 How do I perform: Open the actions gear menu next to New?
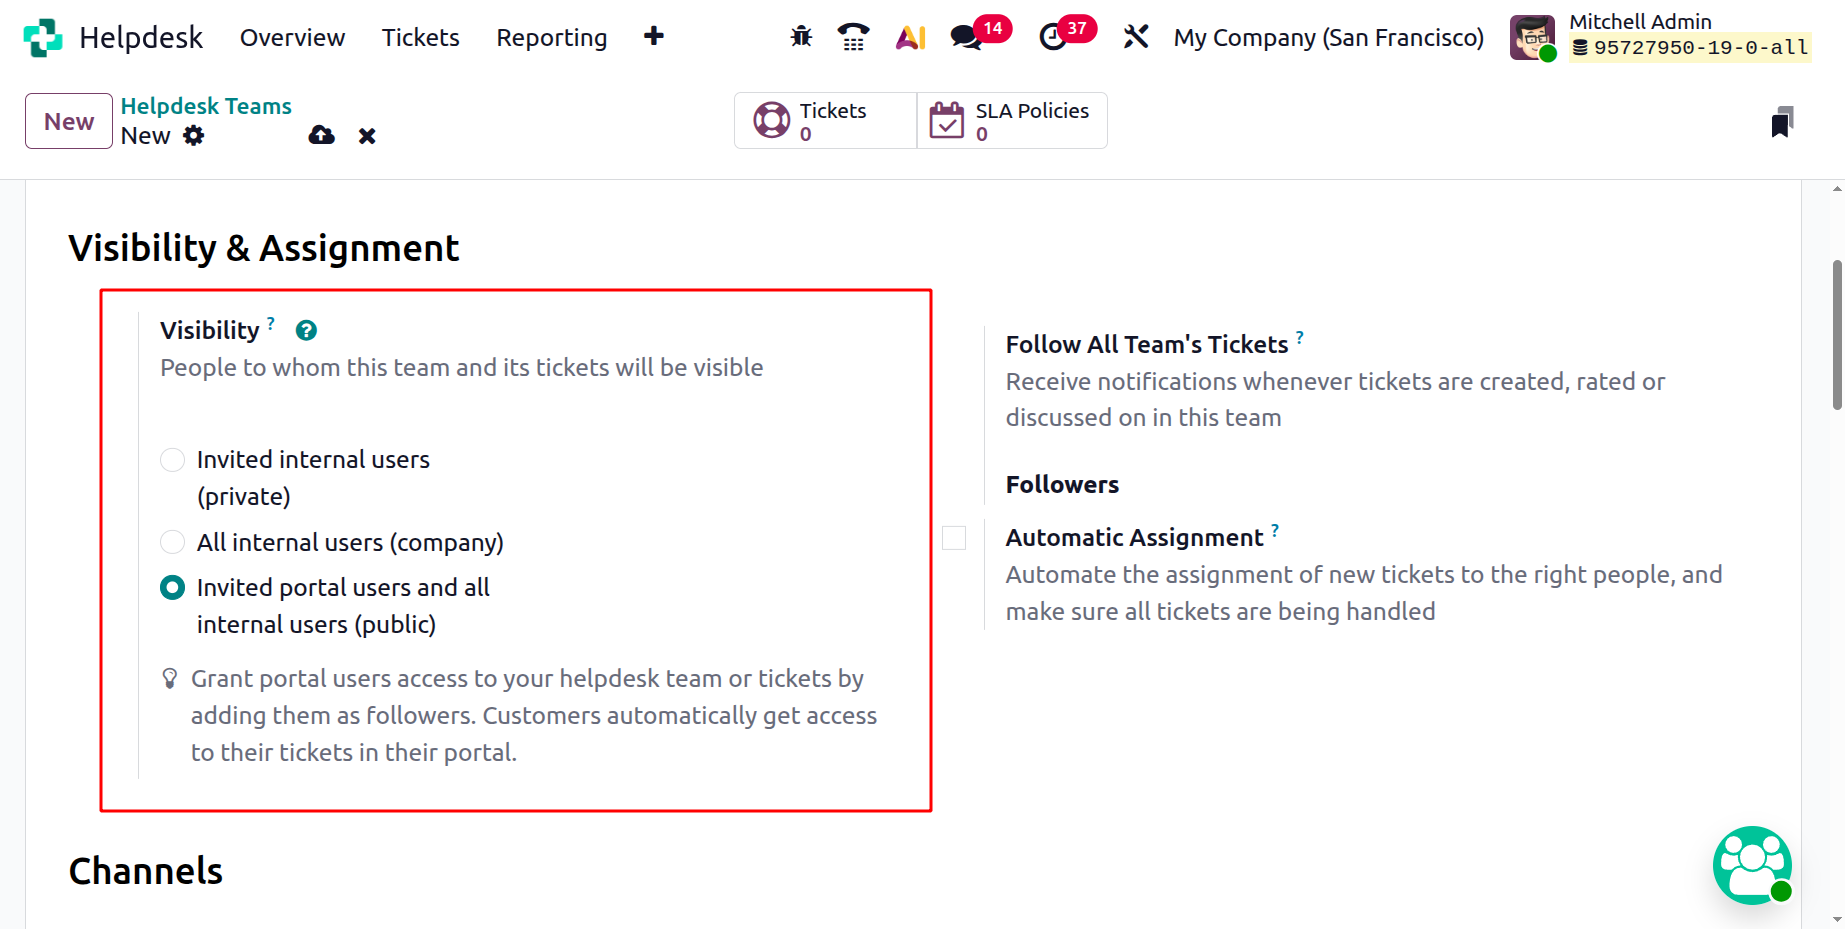pyautogui.click(x=195, y=135)
